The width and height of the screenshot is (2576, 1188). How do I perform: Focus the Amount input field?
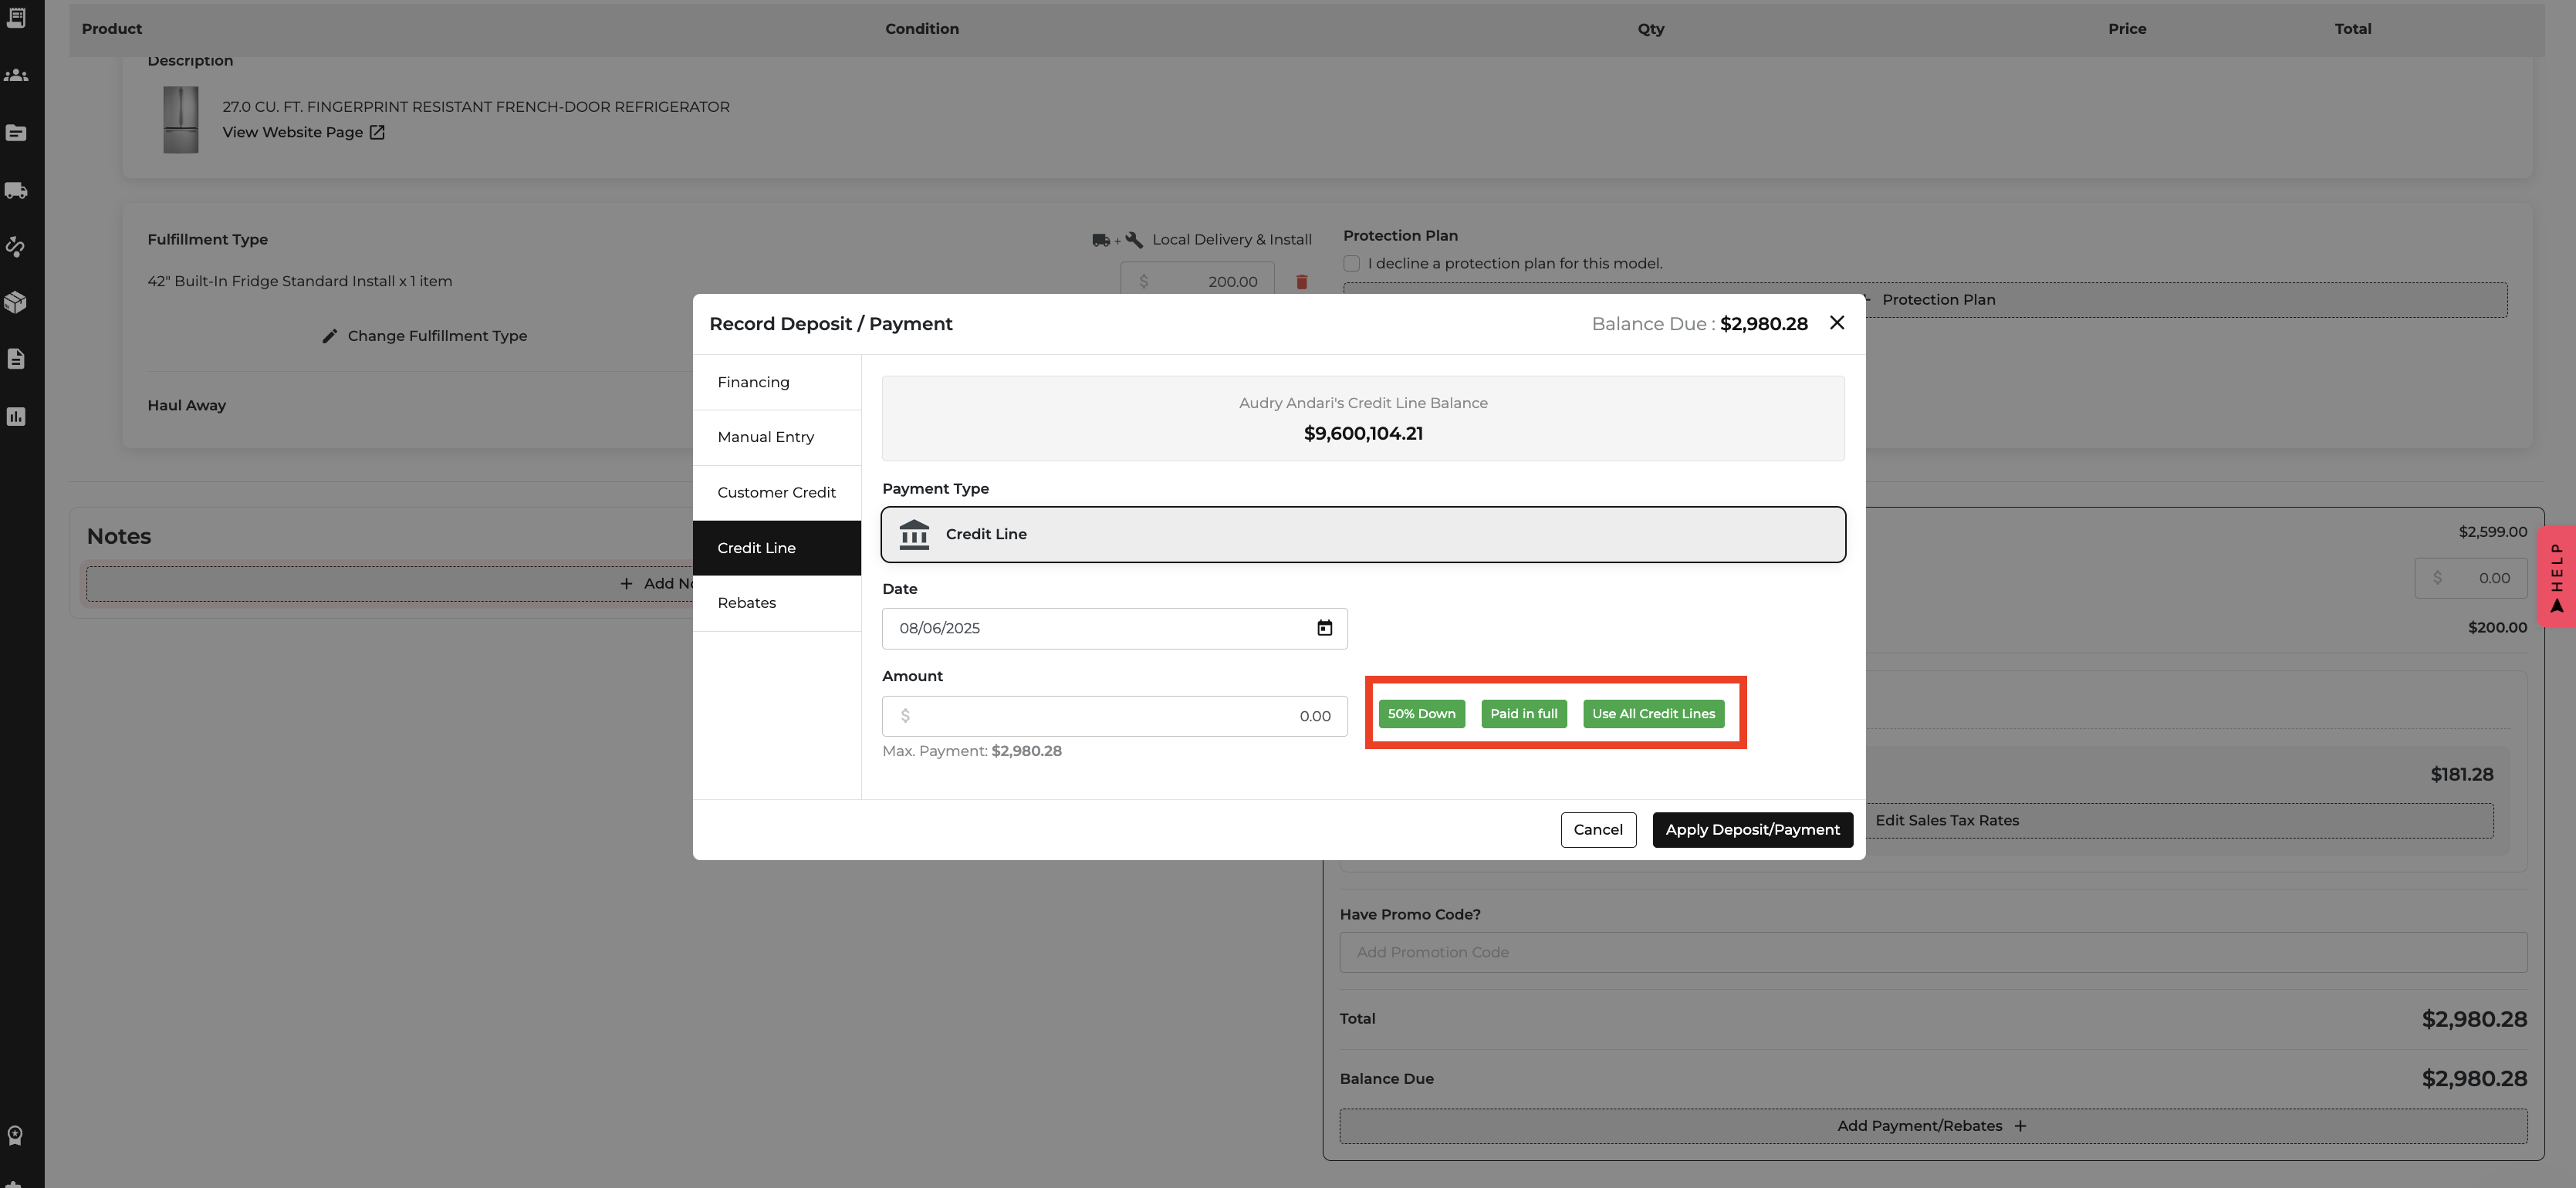pos(1114,716)
